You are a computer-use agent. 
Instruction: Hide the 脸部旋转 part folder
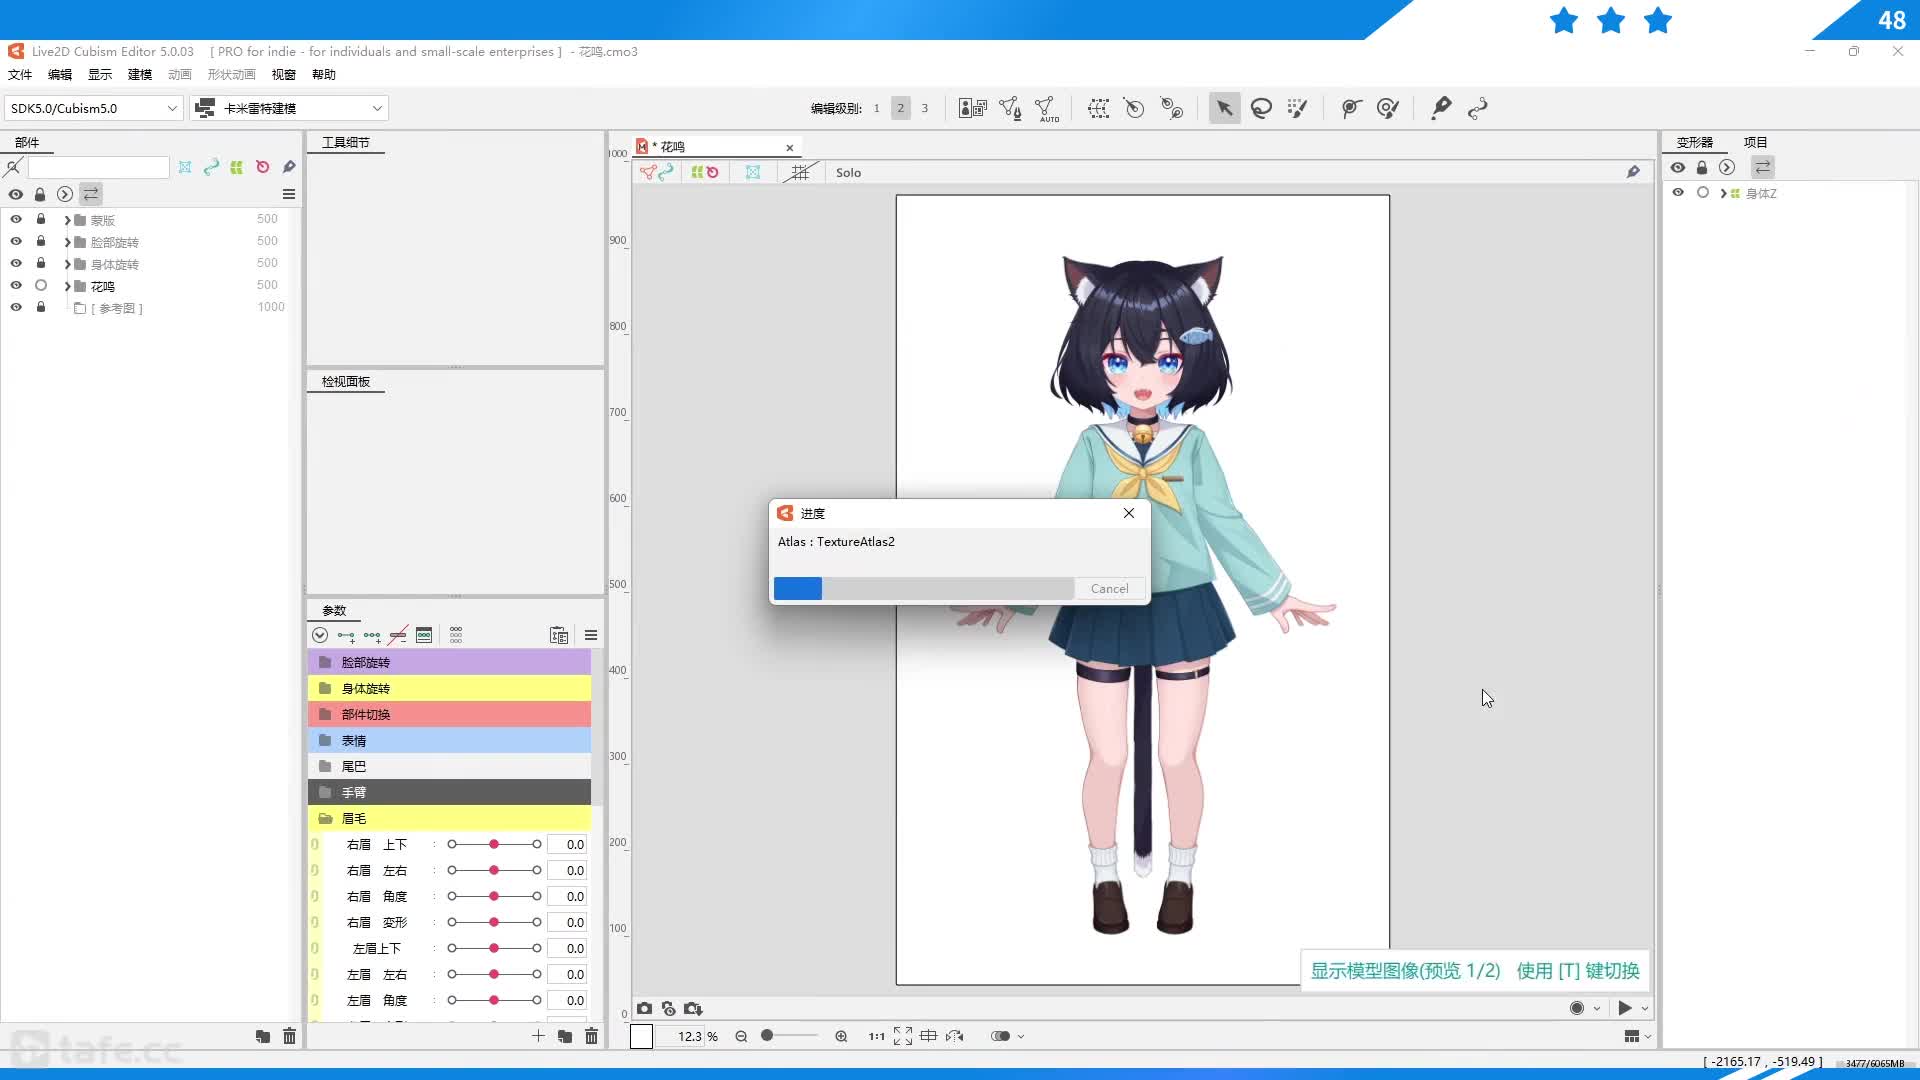coord(16,241)
